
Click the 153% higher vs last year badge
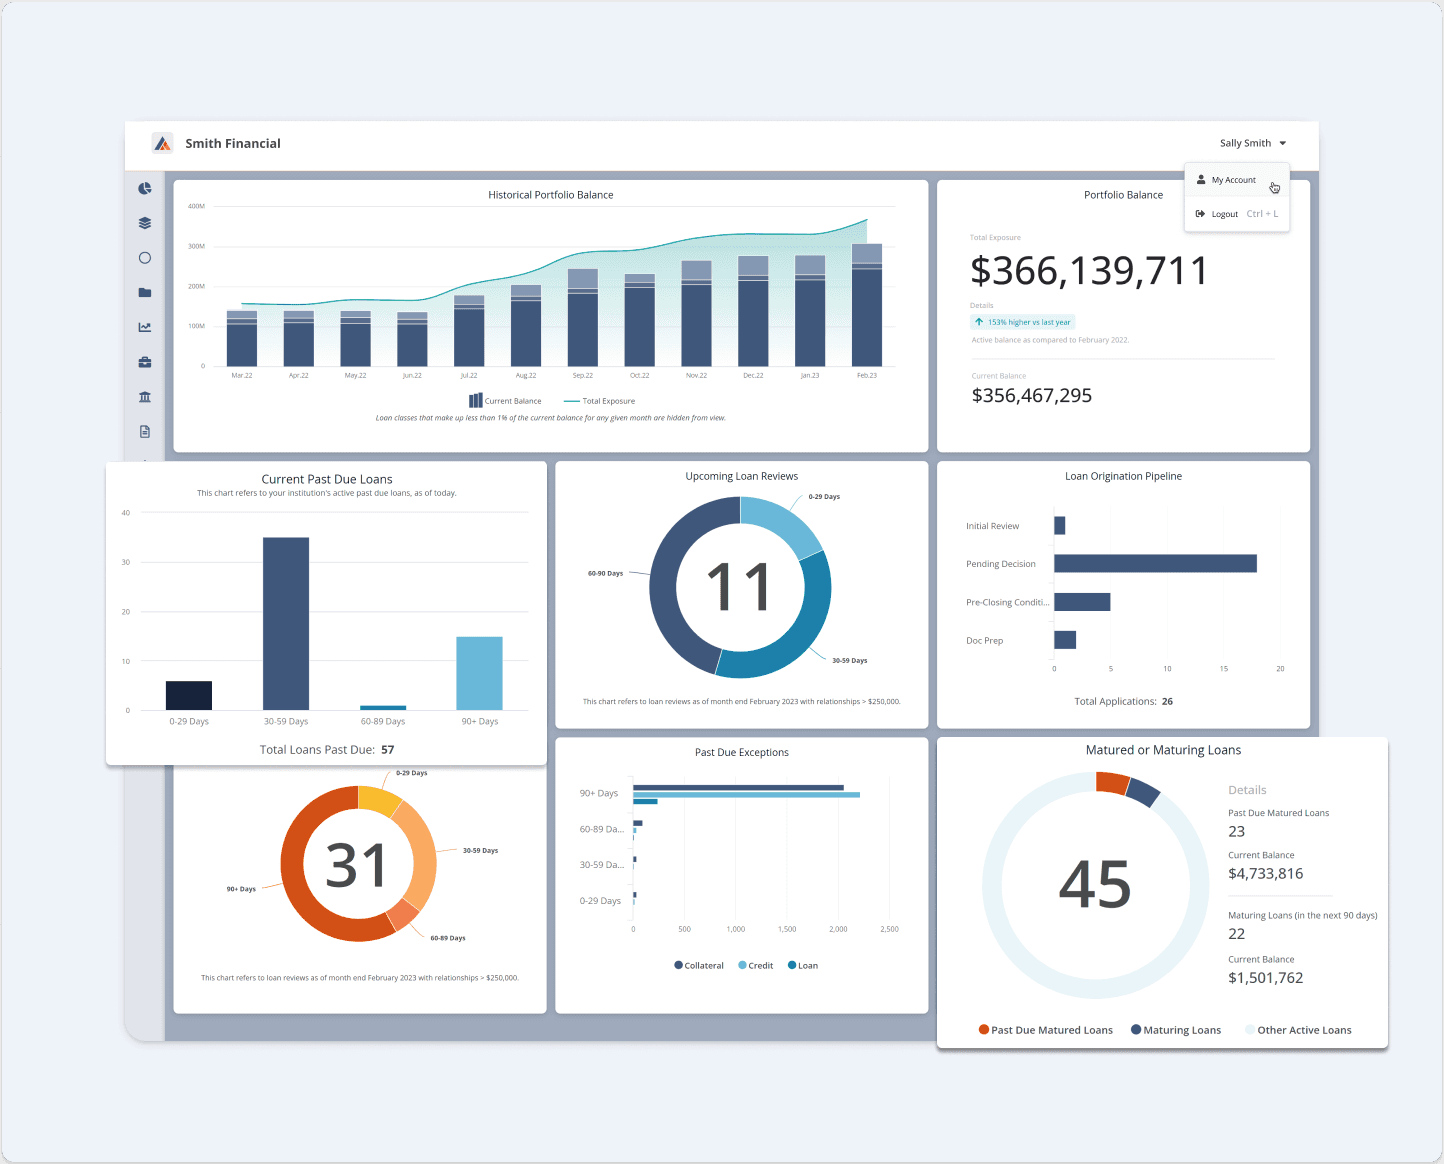coord(1023,322)
